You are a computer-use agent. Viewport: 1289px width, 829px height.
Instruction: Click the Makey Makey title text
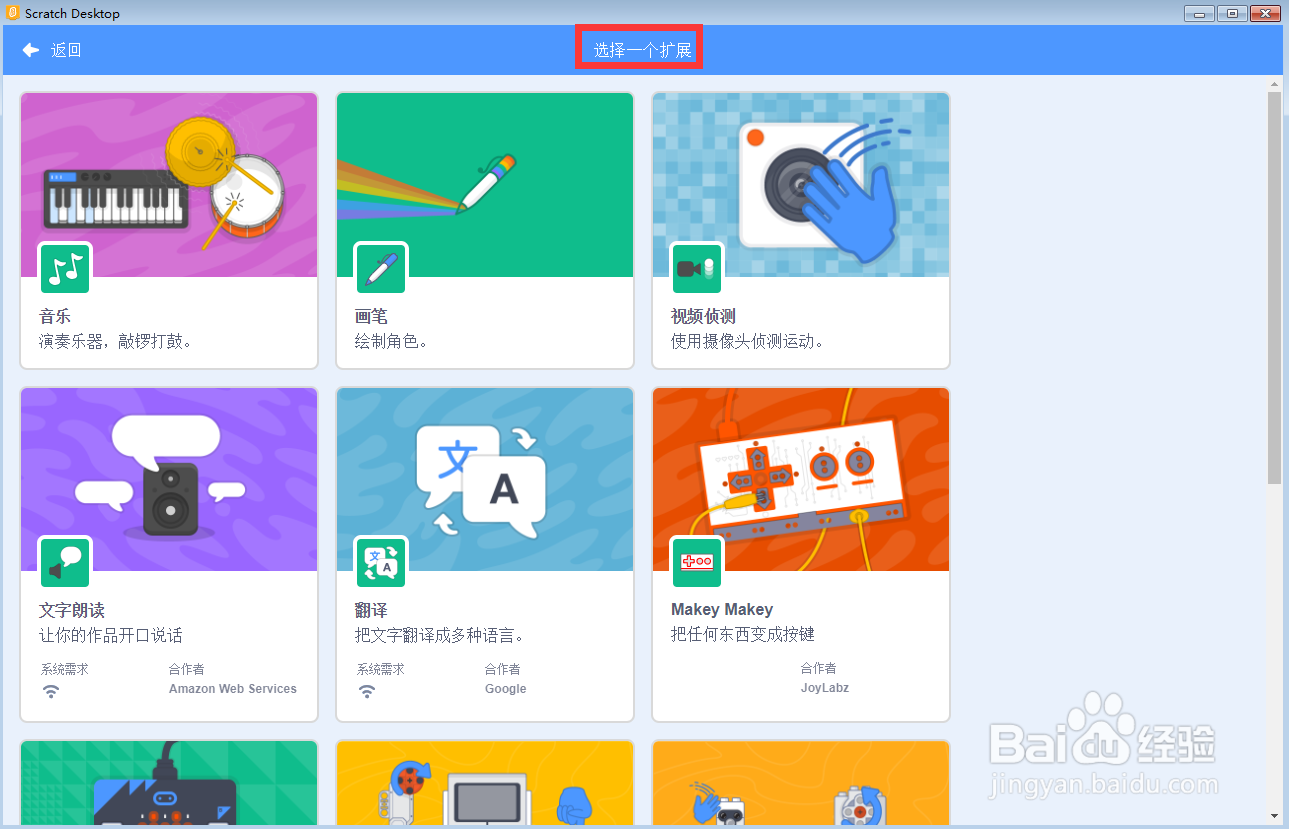click(722, 609)
